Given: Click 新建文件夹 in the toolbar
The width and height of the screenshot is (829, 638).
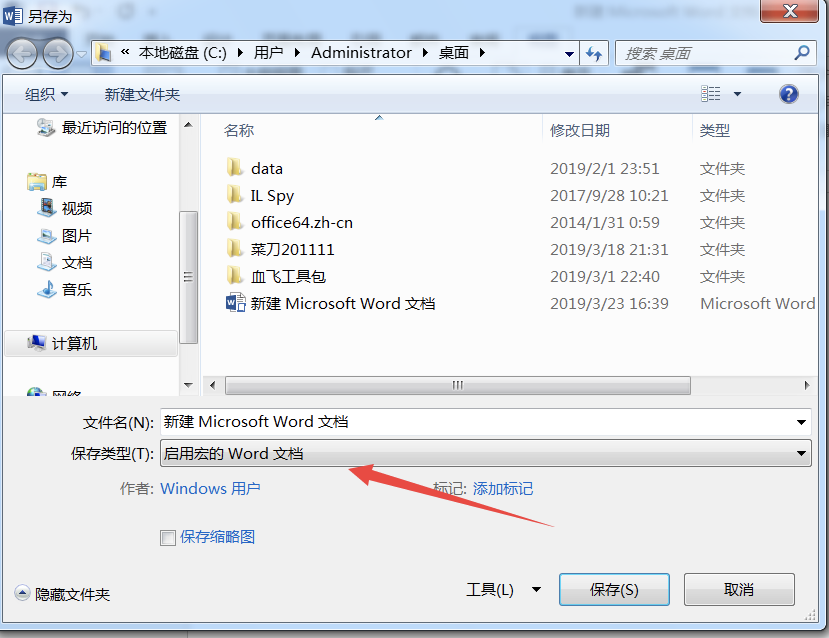Looking at the screenshot, I should pos(142,95).
